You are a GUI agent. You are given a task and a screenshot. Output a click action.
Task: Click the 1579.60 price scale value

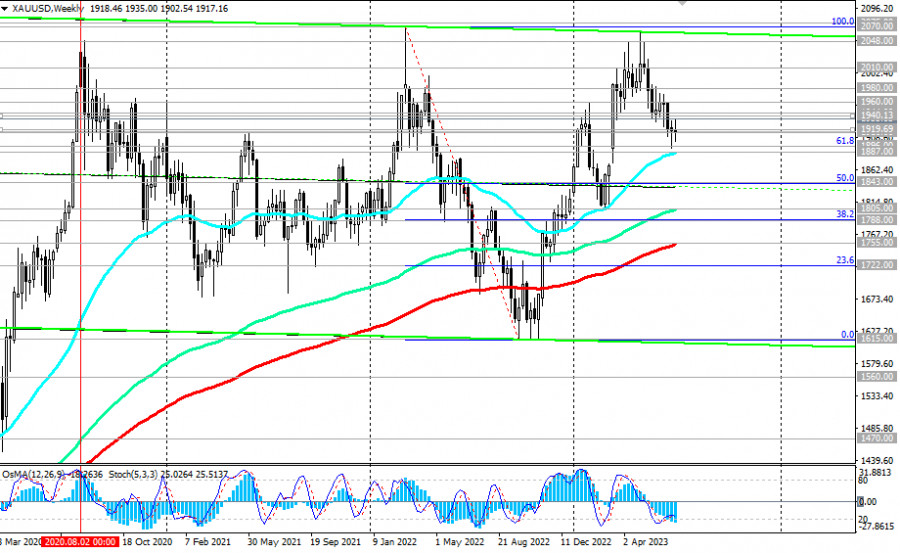[877, 363]
